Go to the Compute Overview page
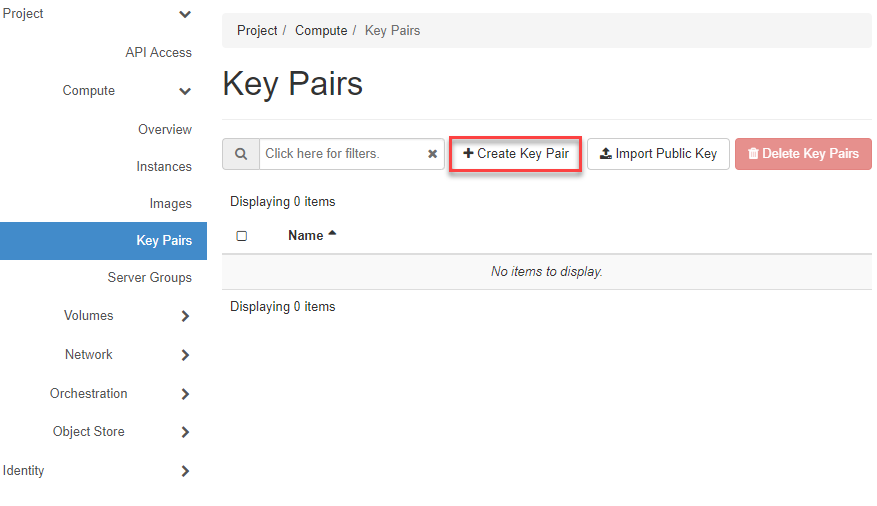 [x=165, y=129]
